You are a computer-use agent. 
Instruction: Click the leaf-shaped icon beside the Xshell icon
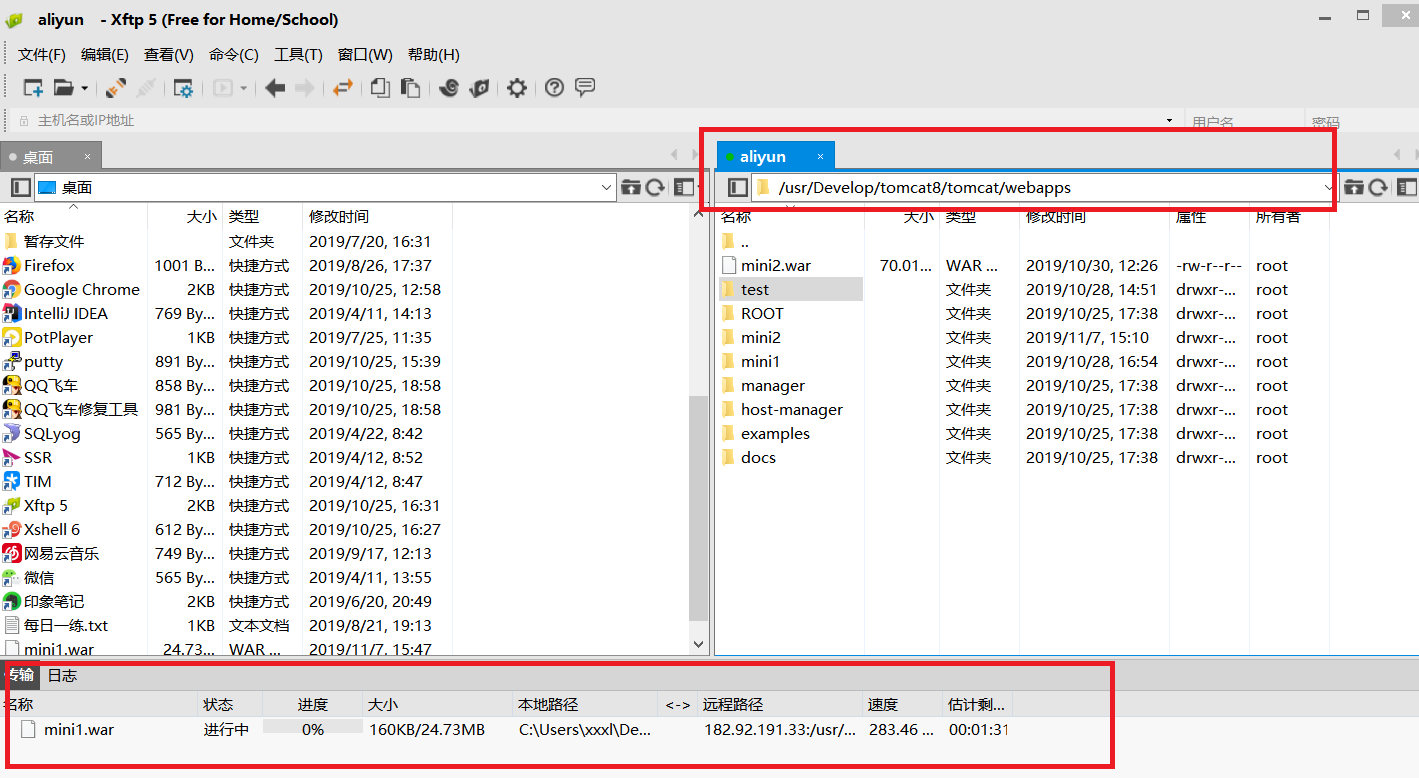click(480, 88)
